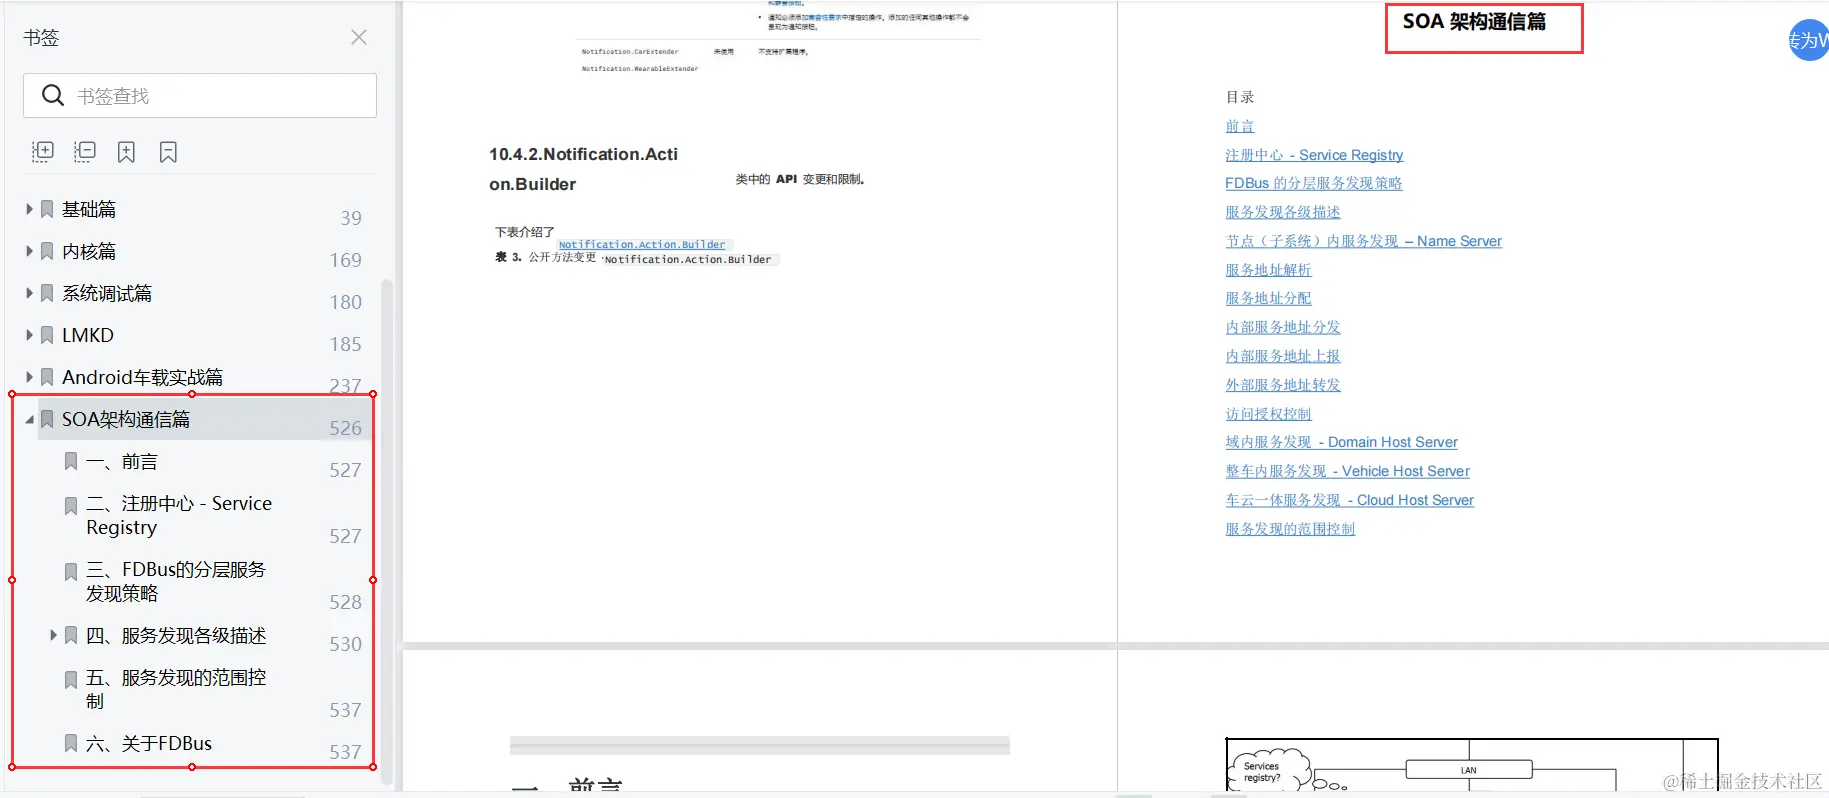1829x798 pixels.
Task: Collapse all bookmarks icon
Action: click(x=85, y=152)
